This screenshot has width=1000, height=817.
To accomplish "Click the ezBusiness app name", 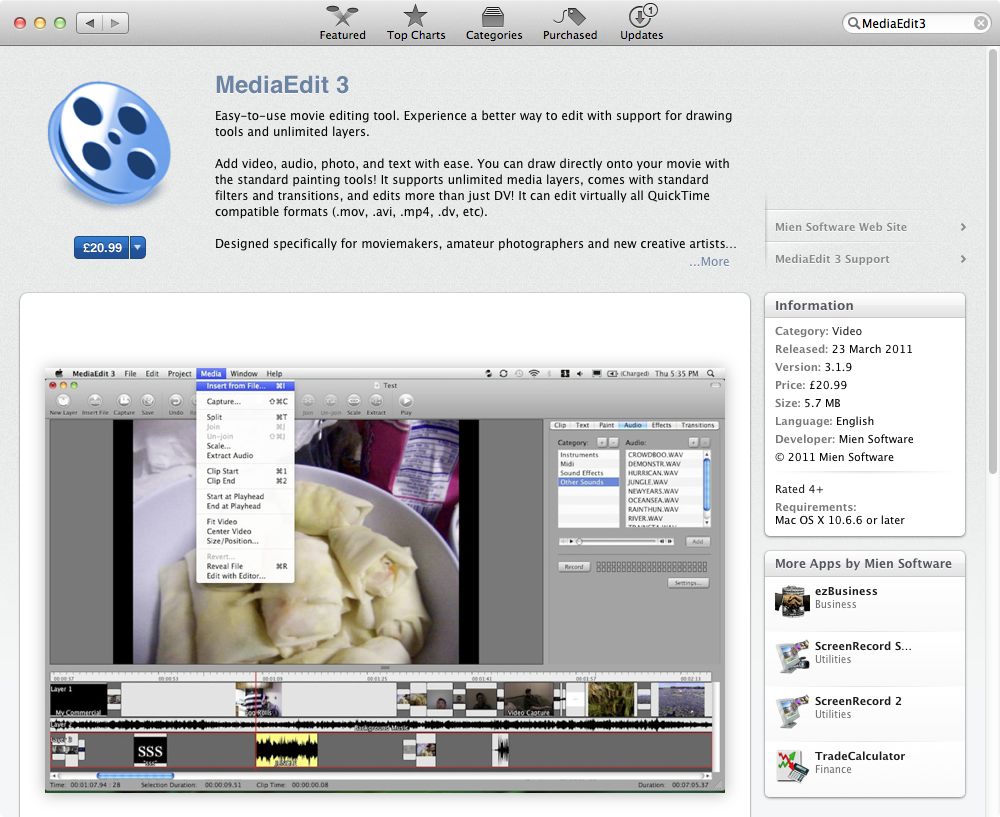I will pos(846,591).
